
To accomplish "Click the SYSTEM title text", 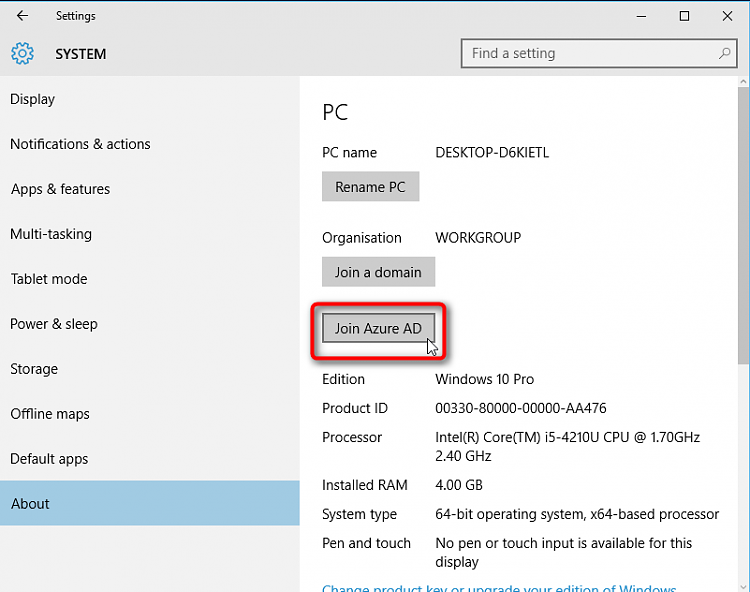I will [81, 54].
